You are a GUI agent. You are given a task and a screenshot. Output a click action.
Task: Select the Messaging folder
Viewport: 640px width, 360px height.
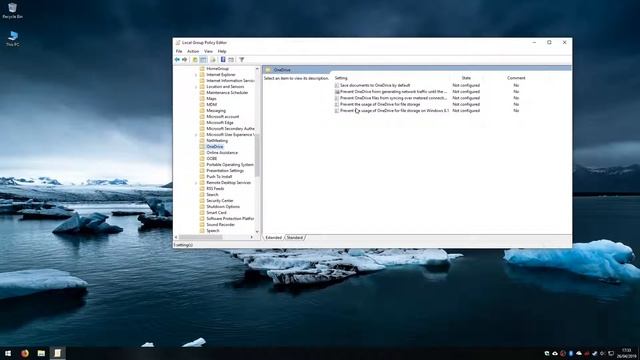212,111
